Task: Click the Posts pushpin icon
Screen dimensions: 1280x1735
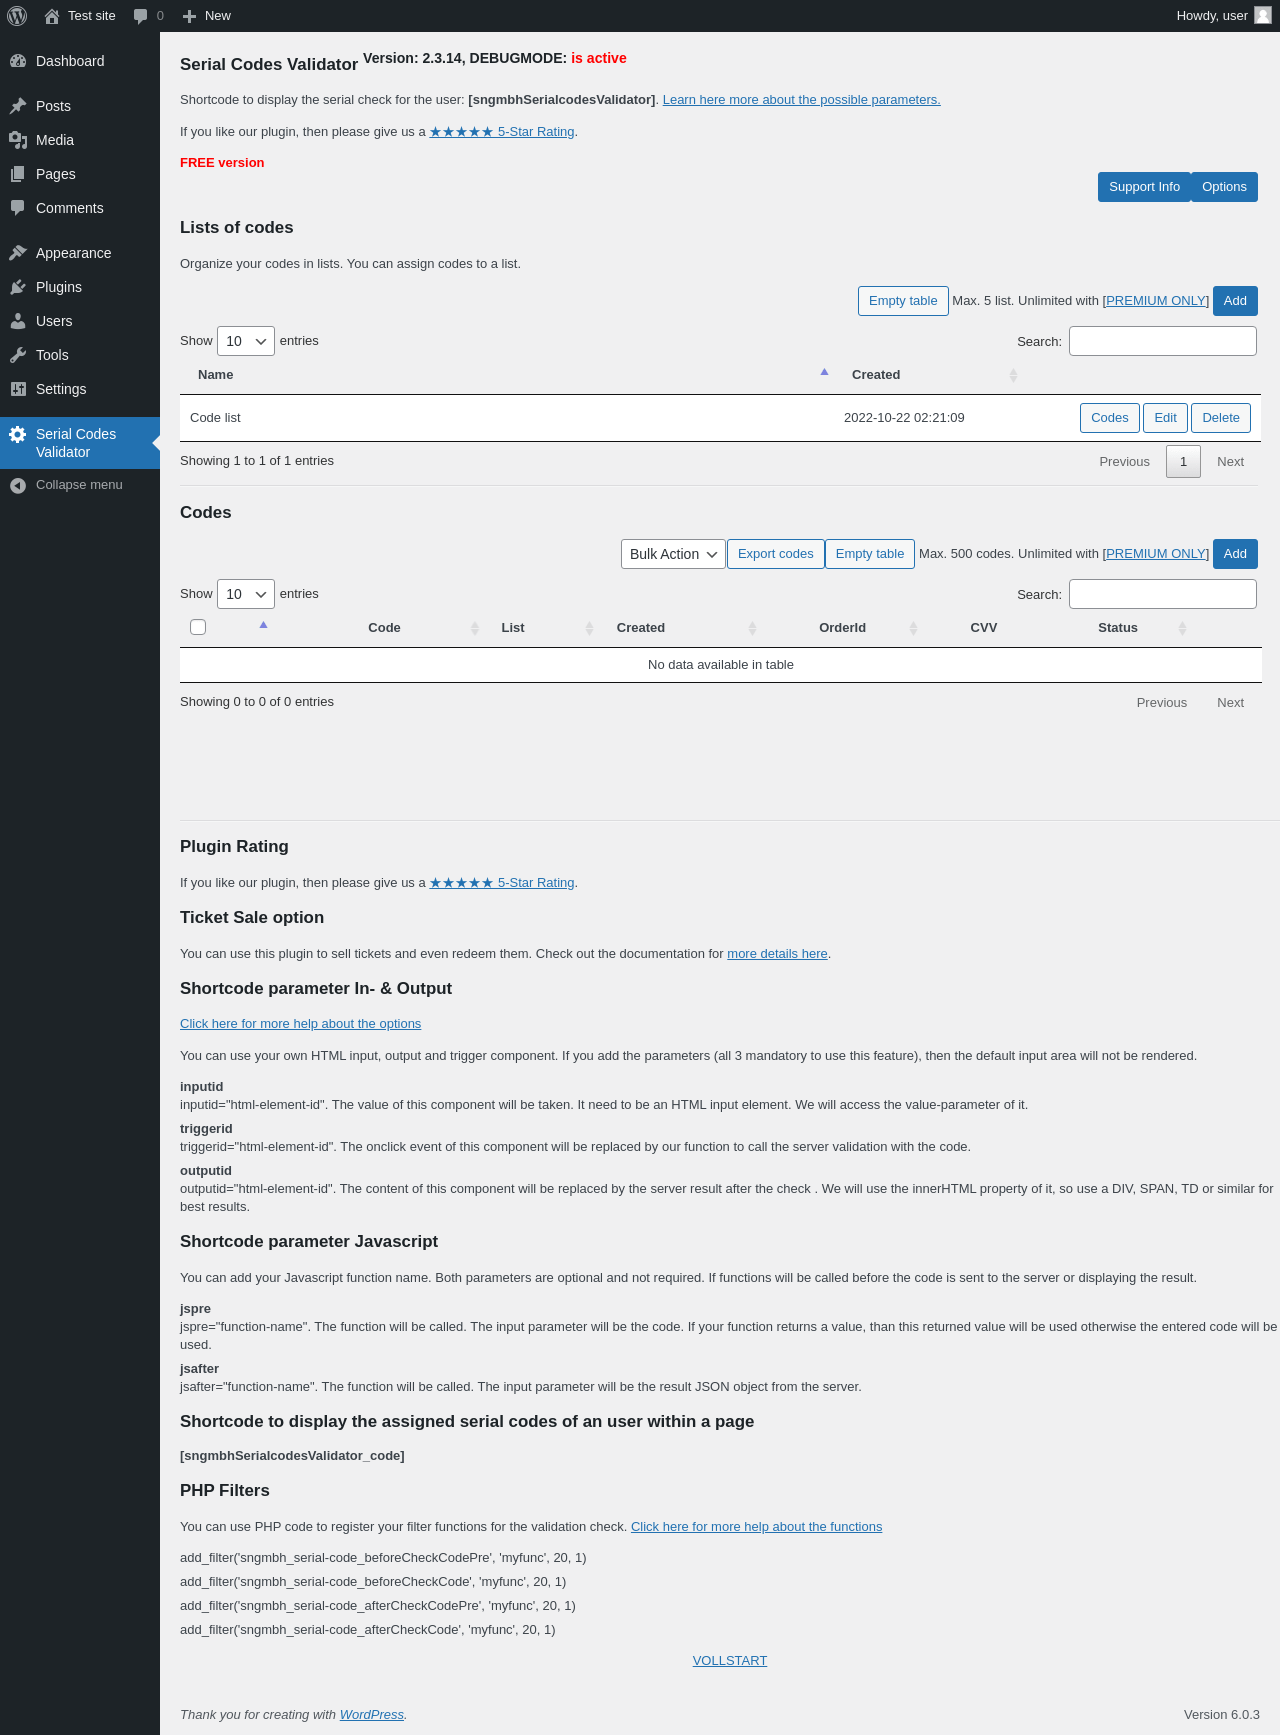Action: pyautogui.click(x=18, y=106)
